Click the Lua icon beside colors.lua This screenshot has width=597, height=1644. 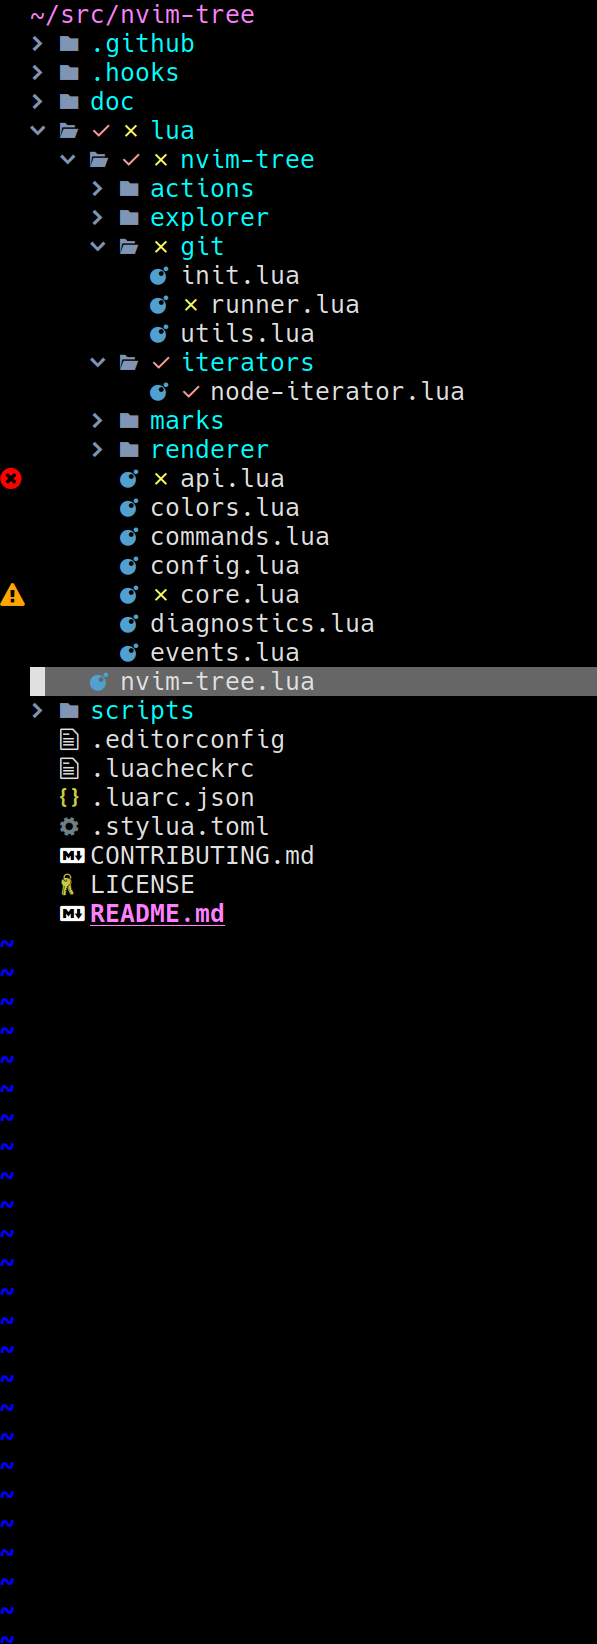(128, 507)
